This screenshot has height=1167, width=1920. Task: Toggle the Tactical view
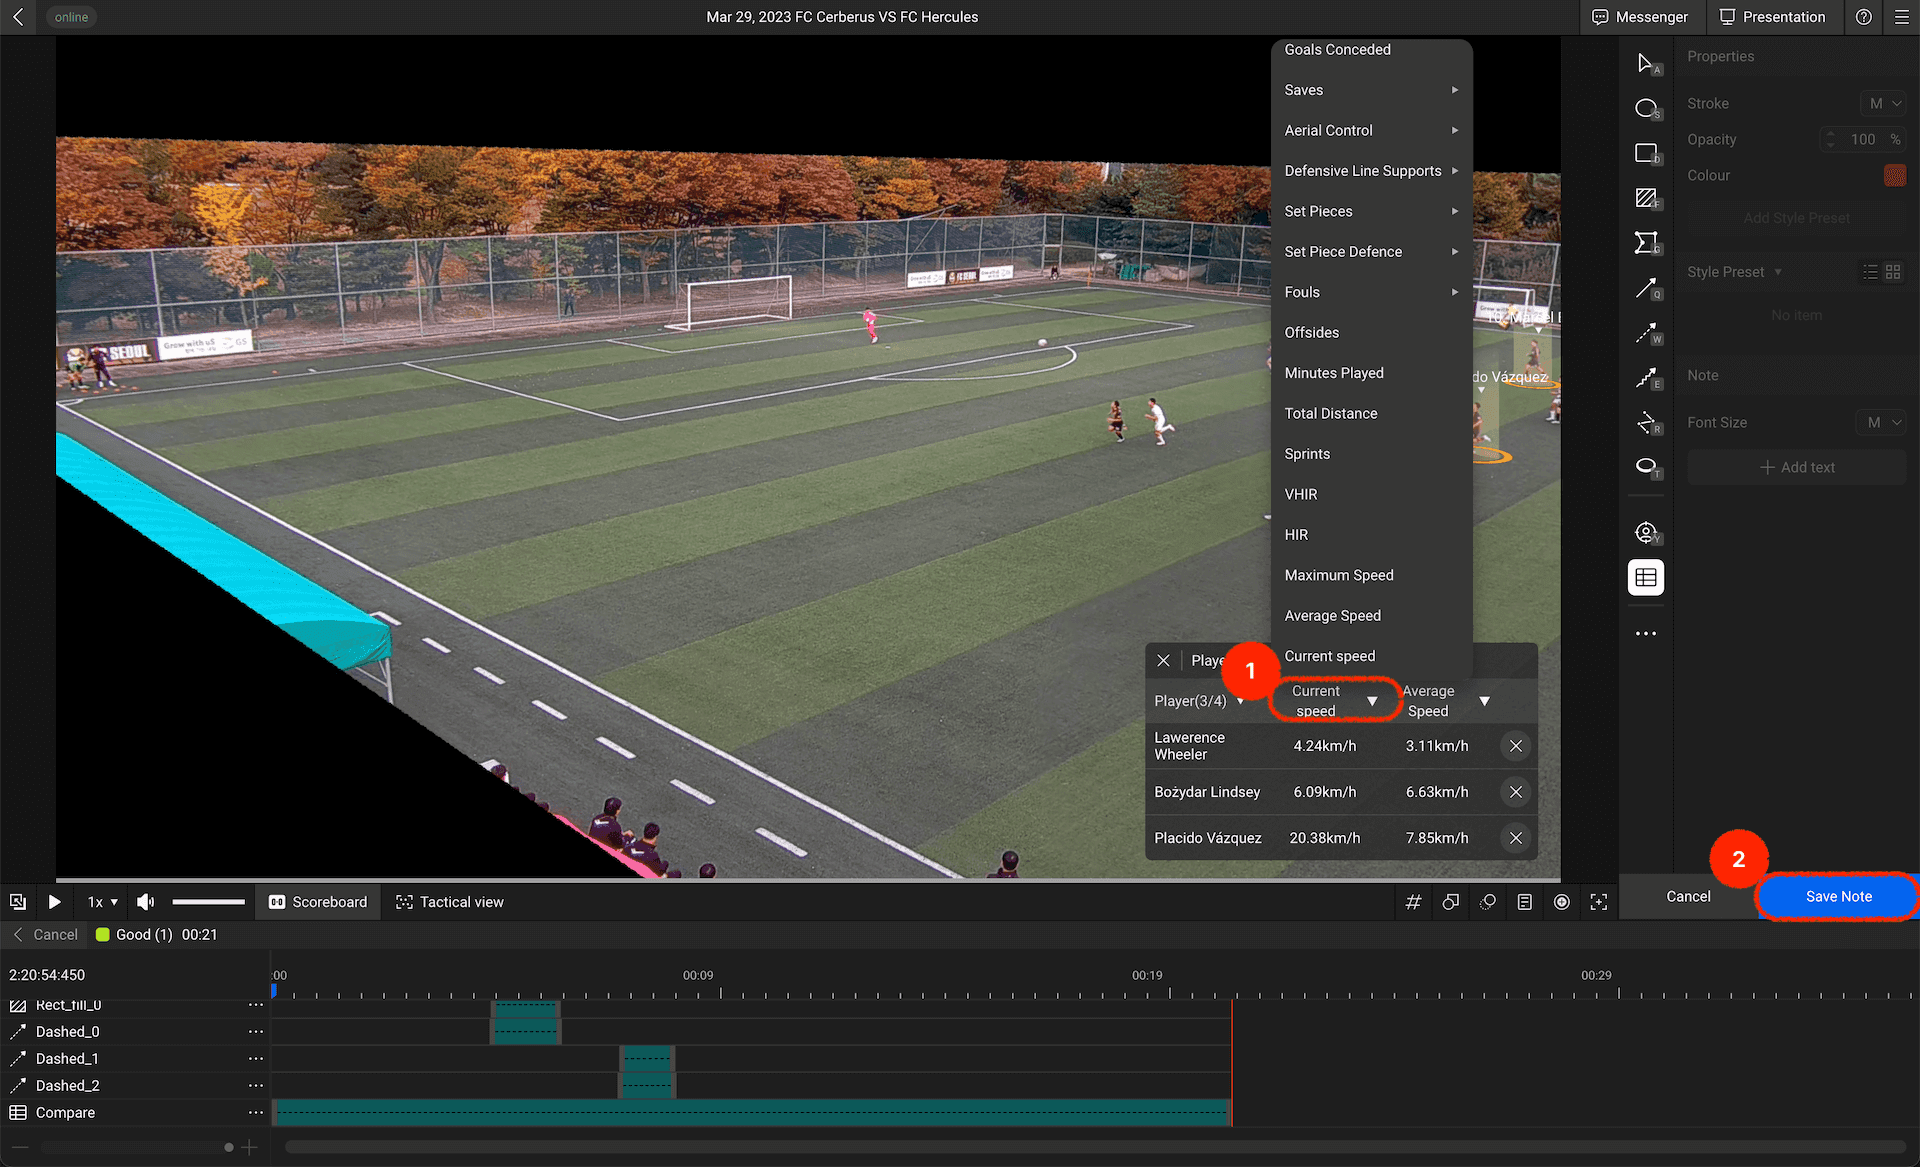point(450,902)
